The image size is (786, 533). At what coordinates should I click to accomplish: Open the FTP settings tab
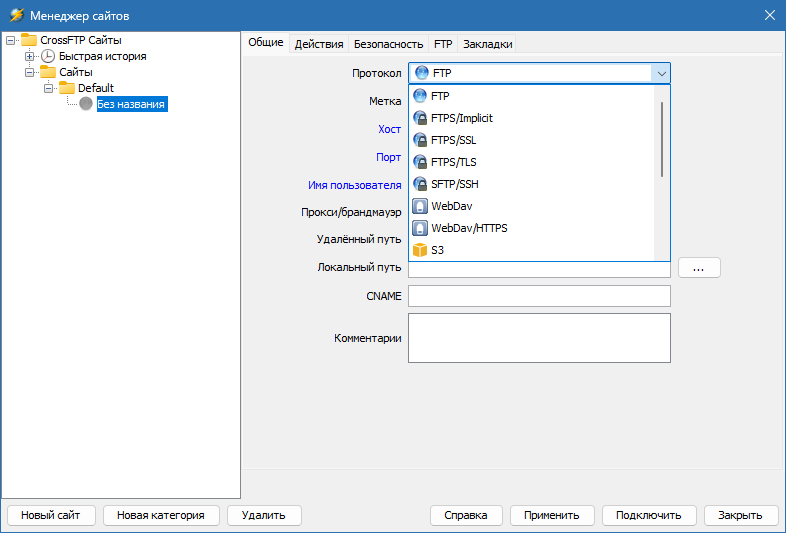tap(443, 44)
